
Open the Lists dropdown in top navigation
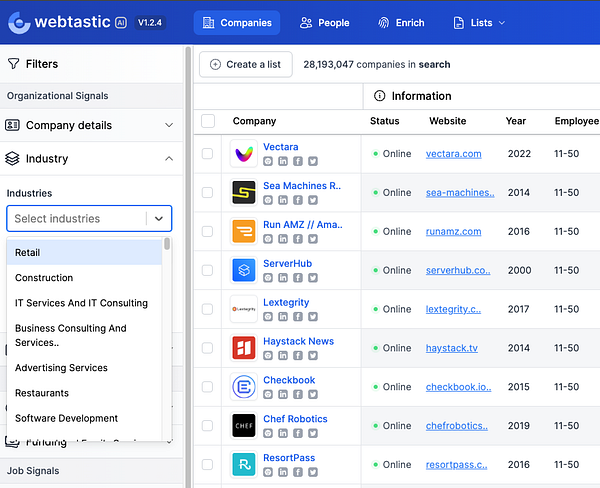[480, 23]
